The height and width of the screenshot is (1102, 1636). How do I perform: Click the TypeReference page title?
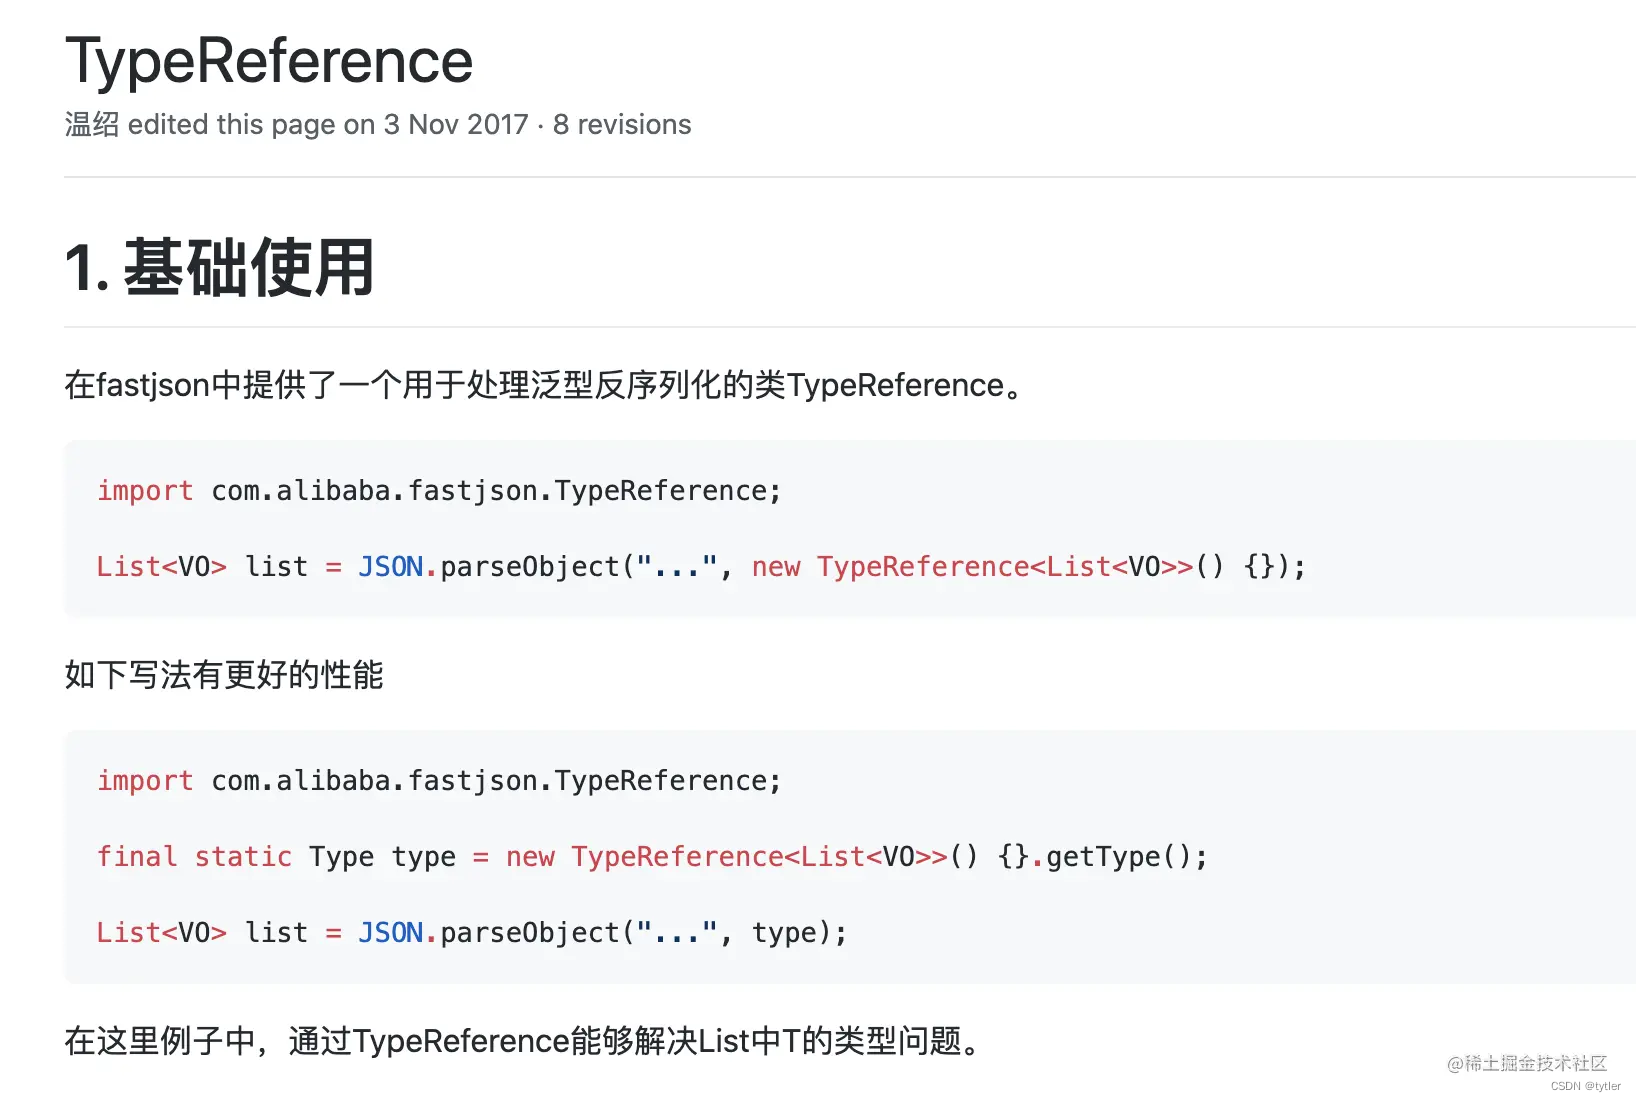pos(269,61)
